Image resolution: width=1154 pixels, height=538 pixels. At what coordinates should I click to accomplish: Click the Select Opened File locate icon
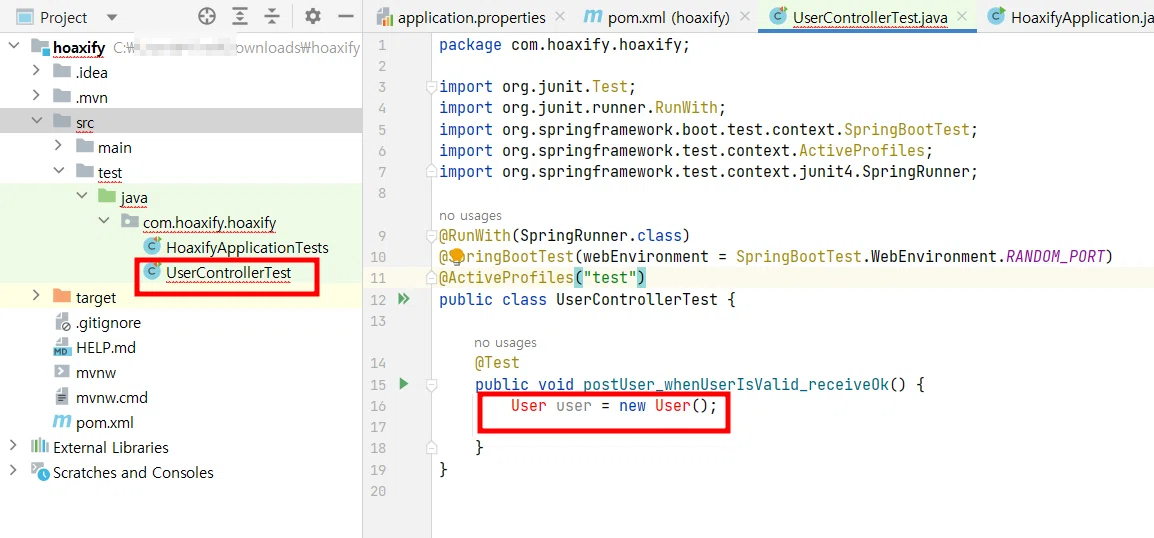point(207,16)
